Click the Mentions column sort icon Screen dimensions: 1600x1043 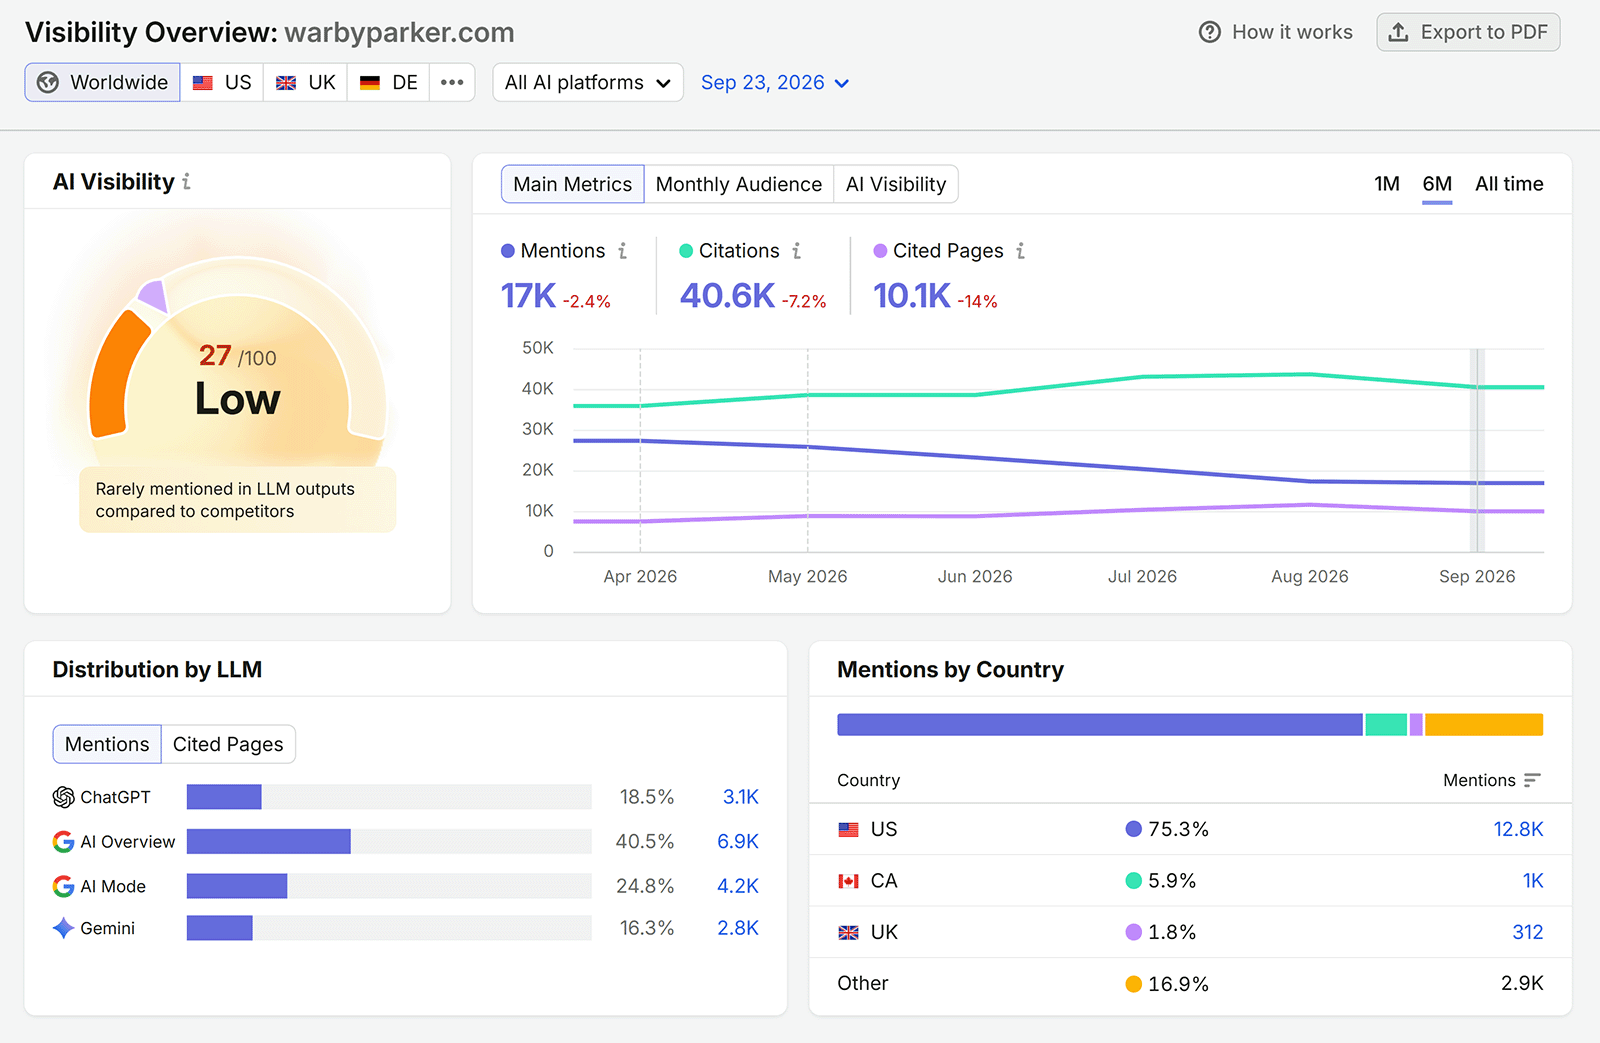pyautogui.click(x=1532, y=780)
